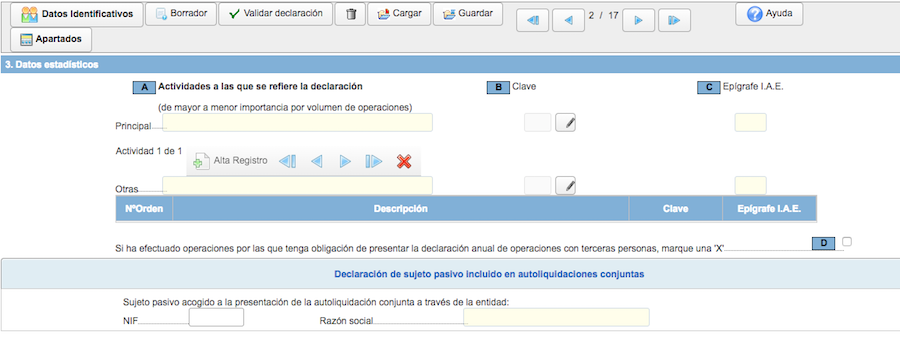The width and height of the screenshot is (900, 360).
Task: Add new record with Alta Registro
Action: 230,161
